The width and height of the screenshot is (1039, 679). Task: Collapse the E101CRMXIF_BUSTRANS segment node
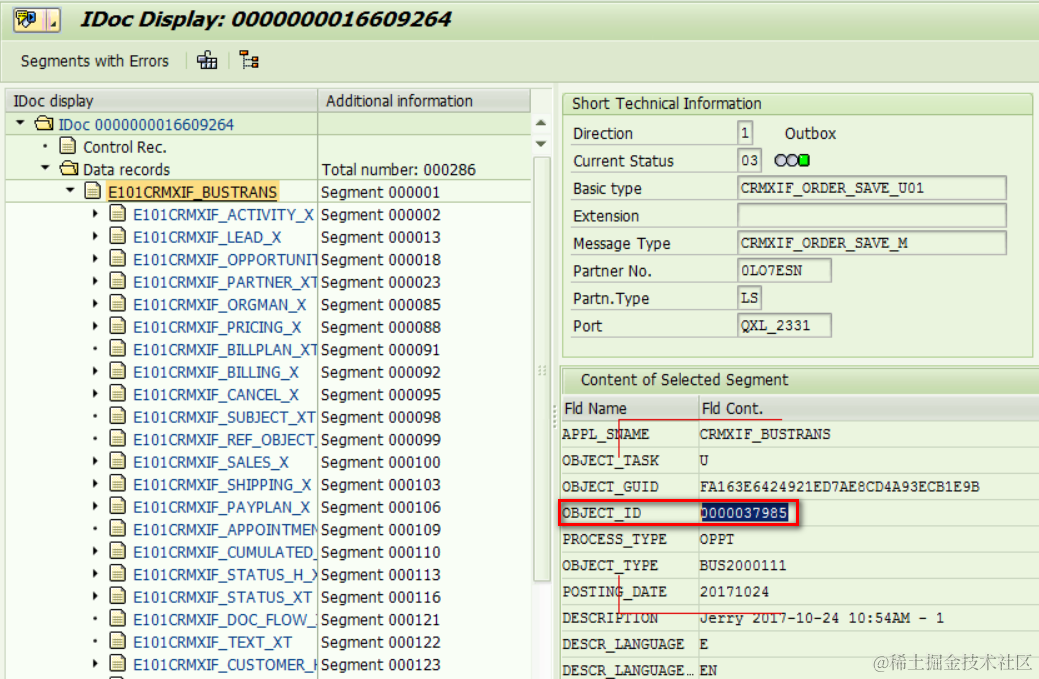(70, 191)
